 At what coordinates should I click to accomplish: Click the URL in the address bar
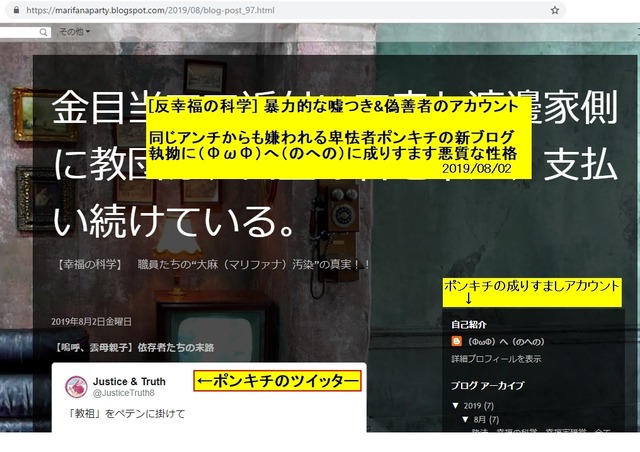(150, 10)
